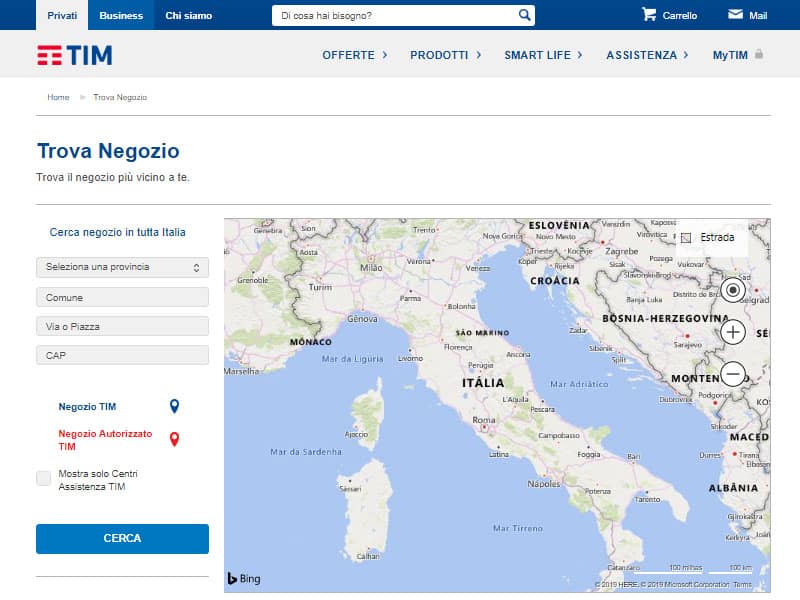Click the blue Negozio TIM pin icon
The width and height of the screenshot is (800, 600).
point(174,406)
